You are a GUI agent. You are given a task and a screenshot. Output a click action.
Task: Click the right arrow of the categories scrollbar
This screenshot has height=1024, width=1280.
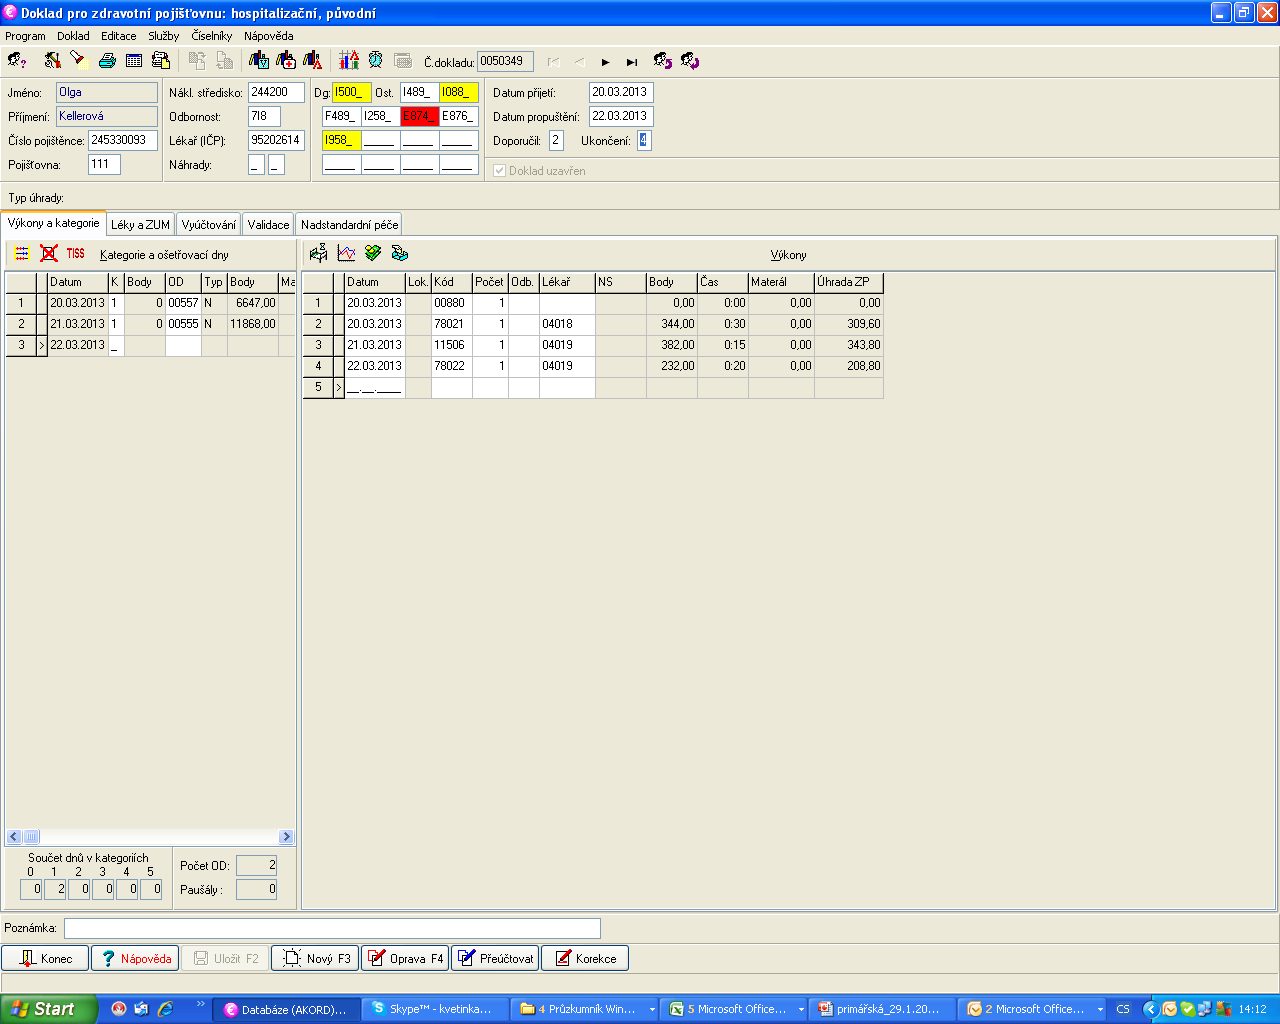(x=286, y=837)
